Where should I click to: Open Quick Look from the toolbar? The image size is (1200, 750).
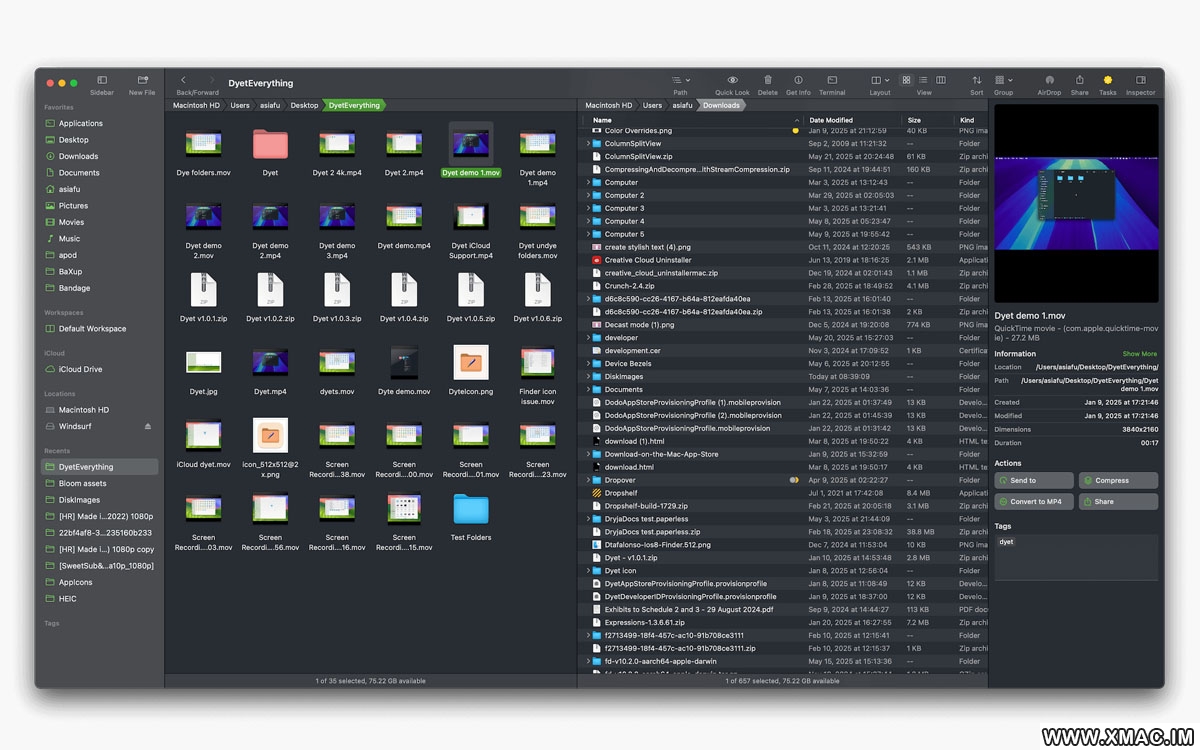[x=732, y=80]
